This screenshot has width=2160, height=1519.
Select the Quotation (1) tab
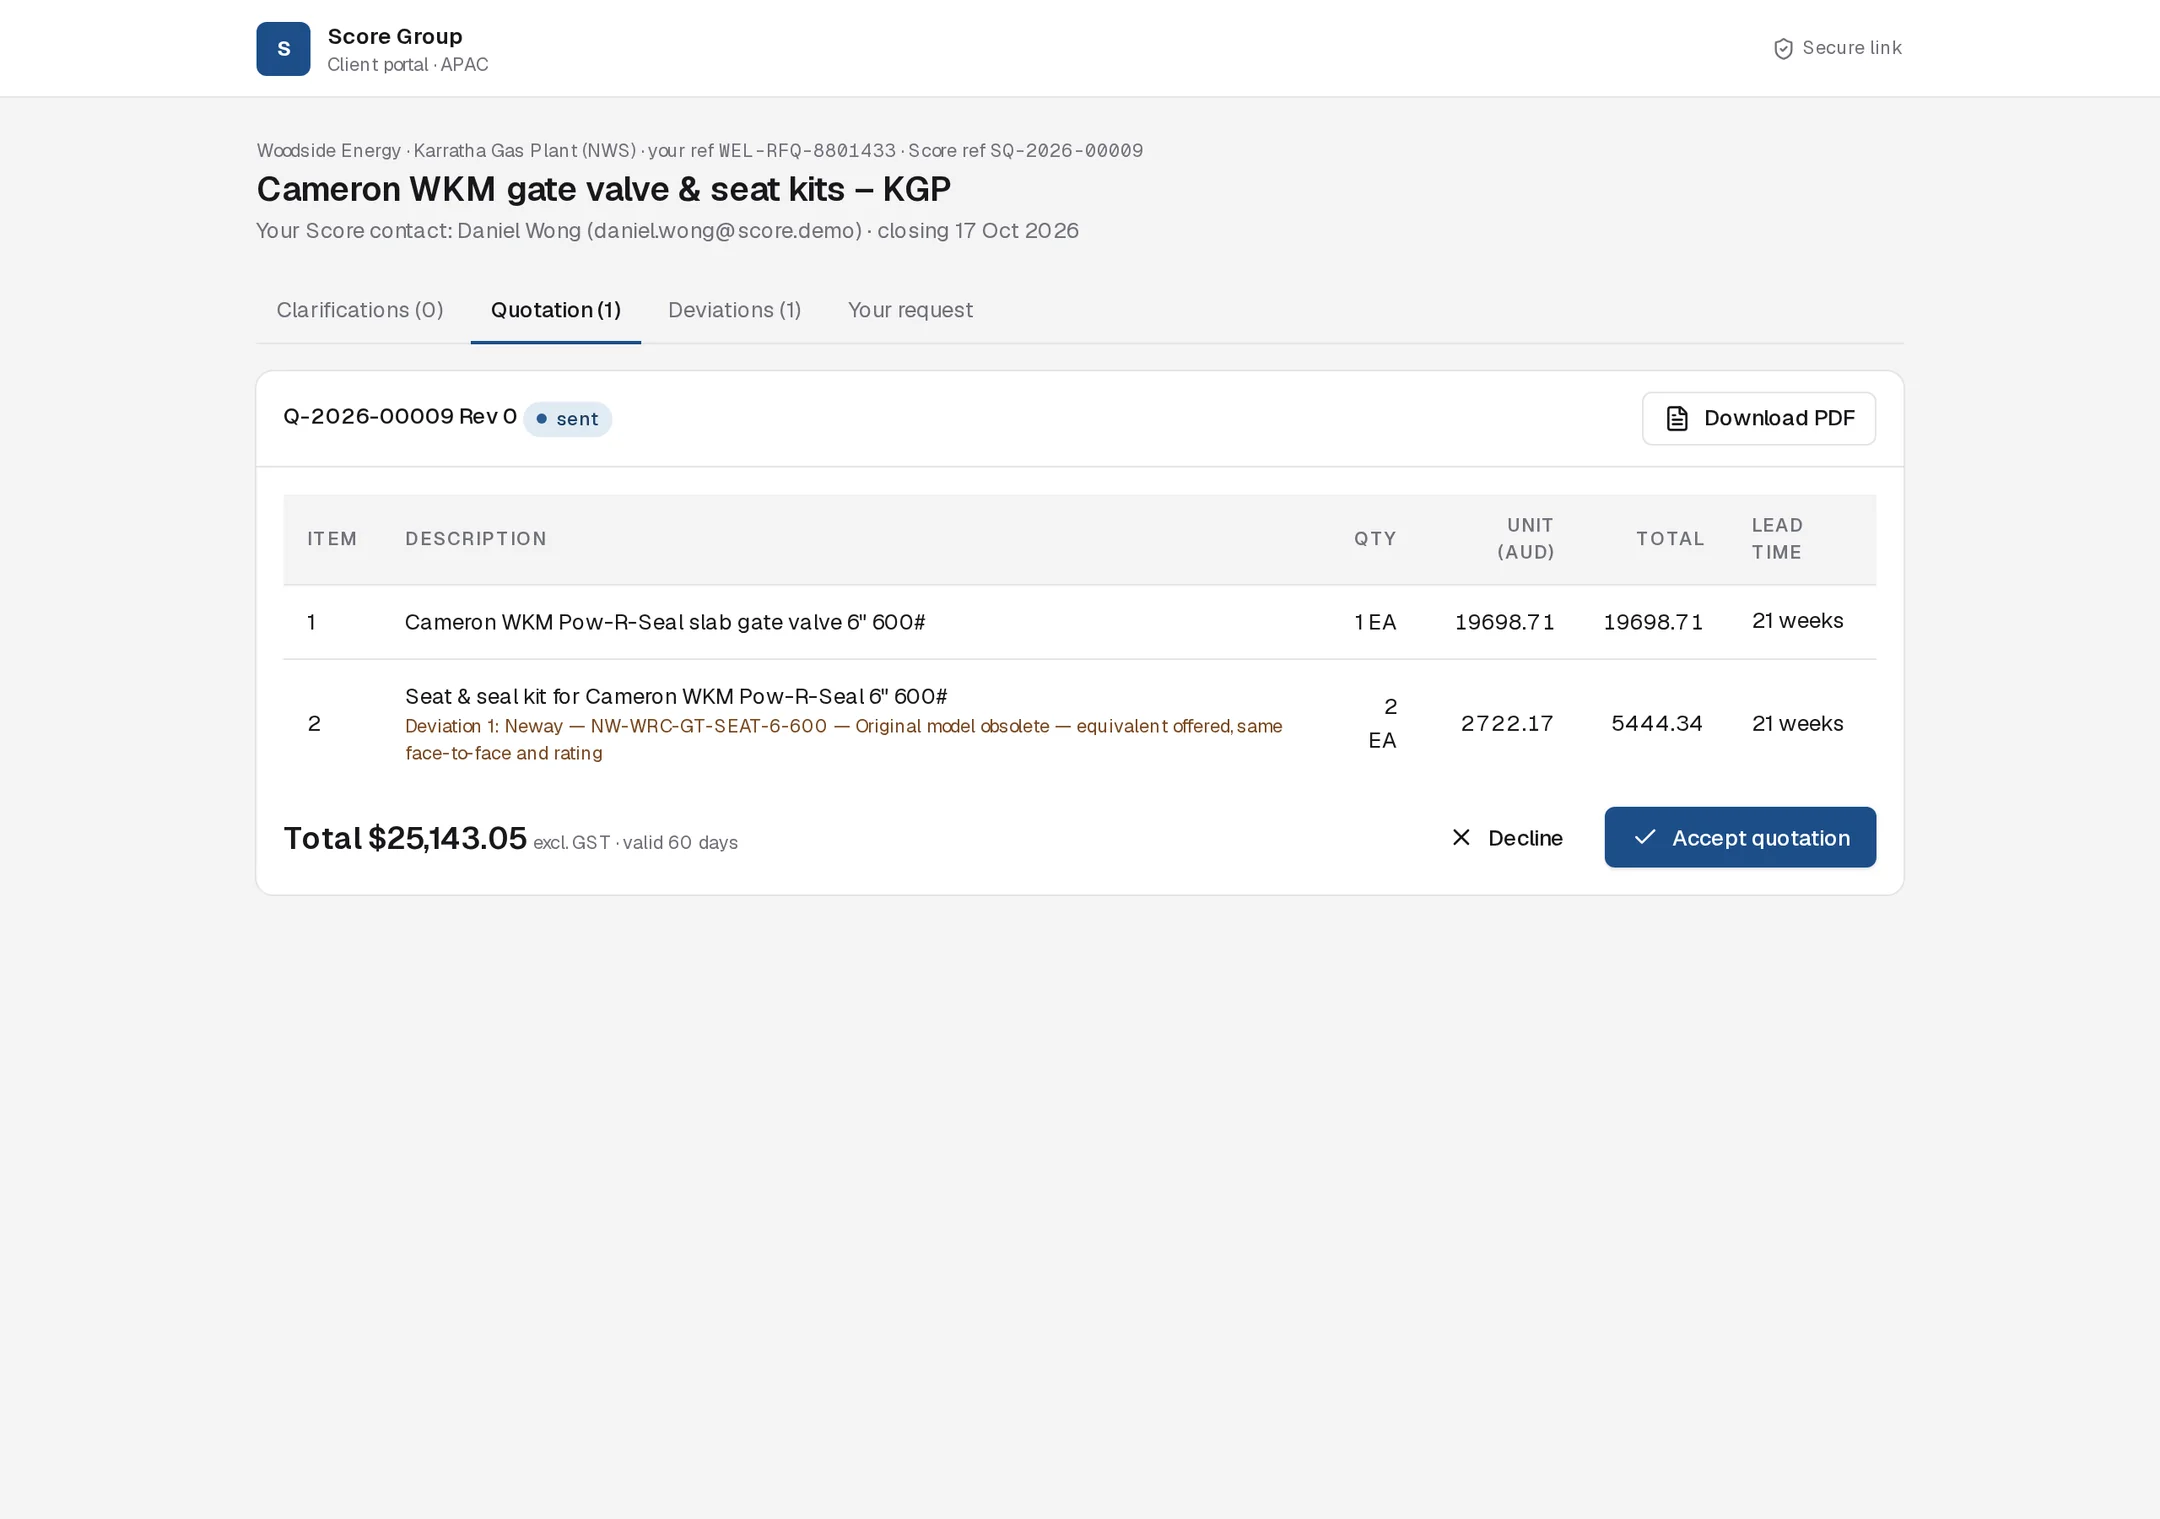coord(556,310)
